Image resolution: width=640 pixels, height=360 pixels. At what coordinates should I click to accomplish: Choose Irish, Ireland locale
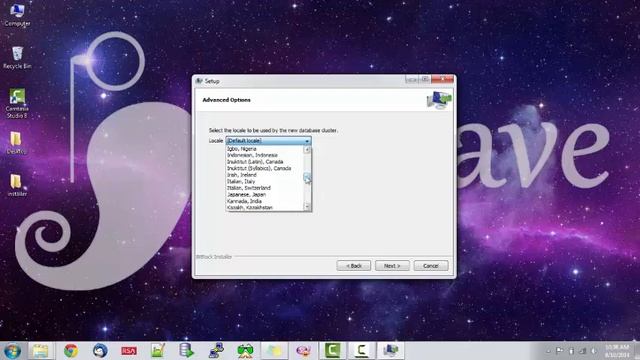(265, 175)
